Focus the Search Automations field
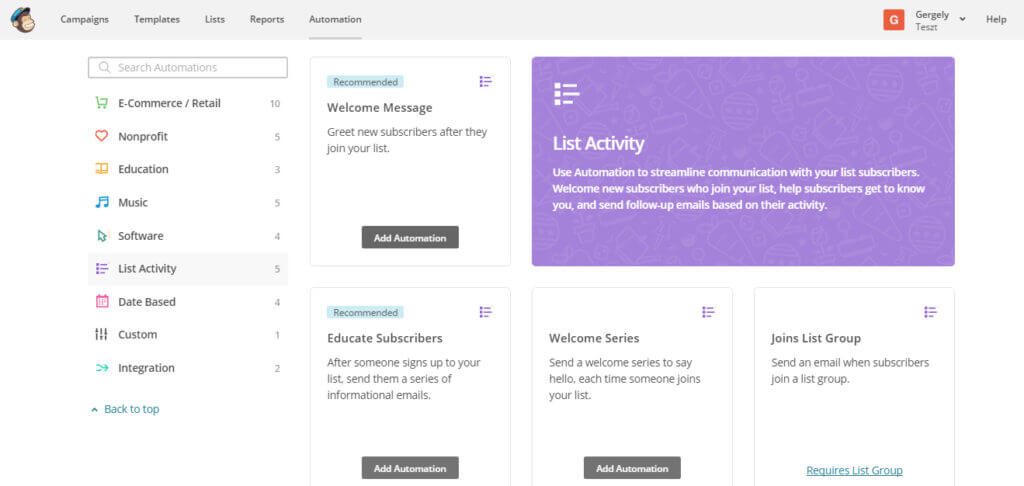1024x486 pixels. click(x=188, y=67)
